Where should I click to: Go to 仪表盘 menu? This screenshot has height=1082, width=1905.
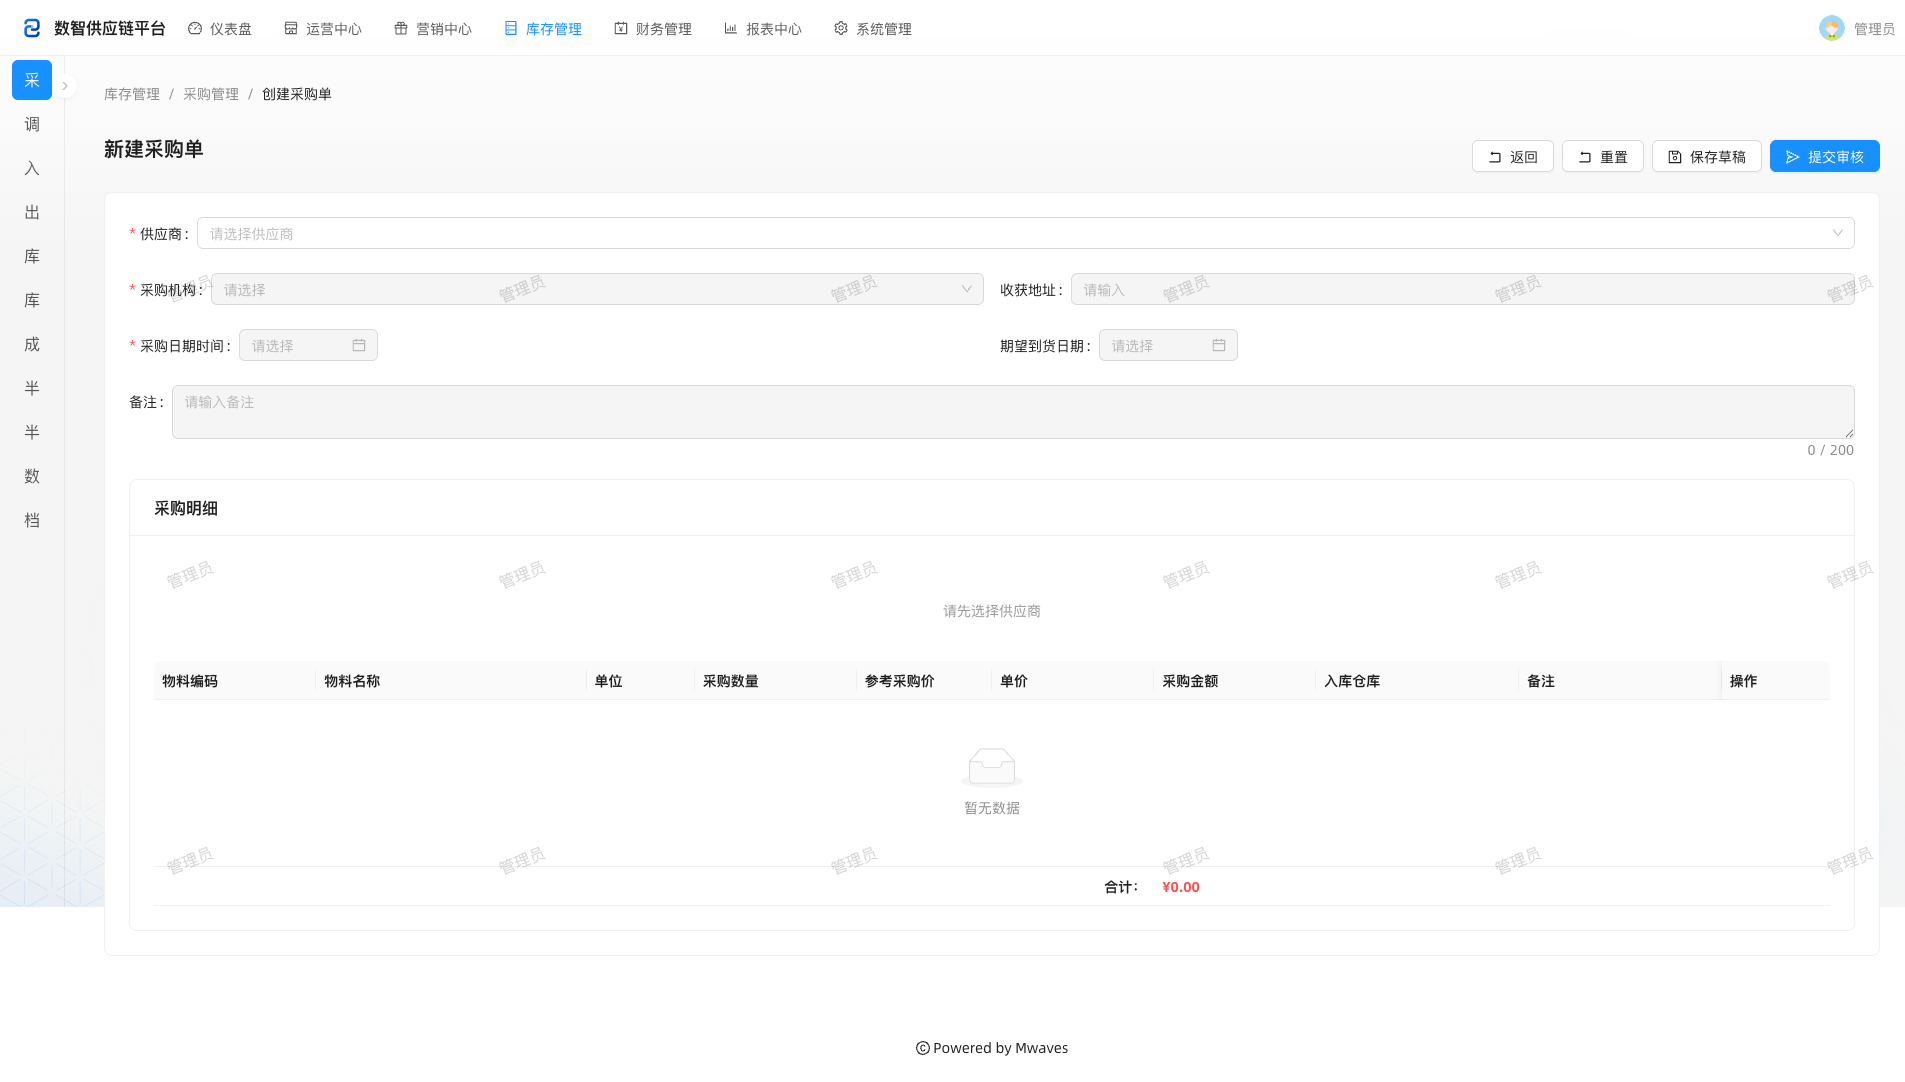tap(220, 29)
